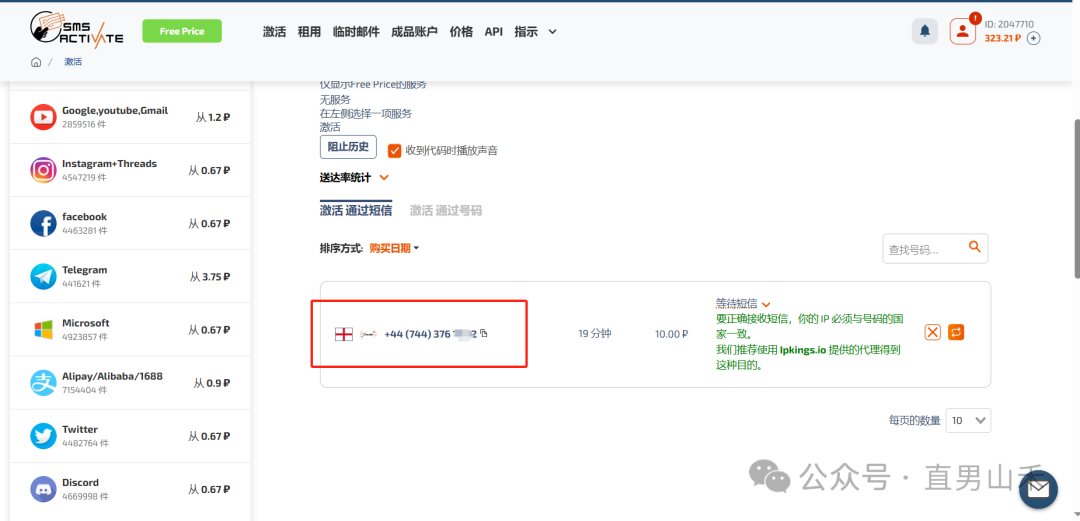Open the 临时邮件 menu item
The width and height of the screenshot is (1080, 521).
pyautogui.click(x=356, y=32)
